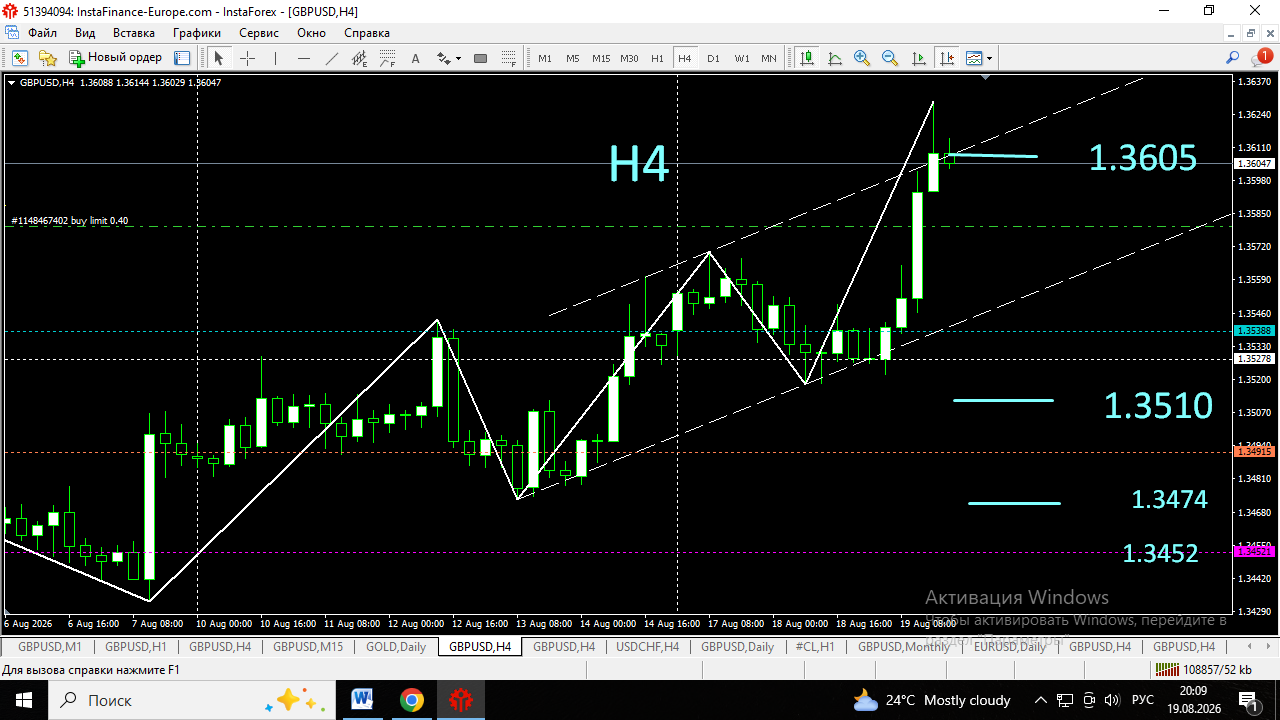Select the Crosshair tool
The image size is (1280, 720).
click(247, 58)
